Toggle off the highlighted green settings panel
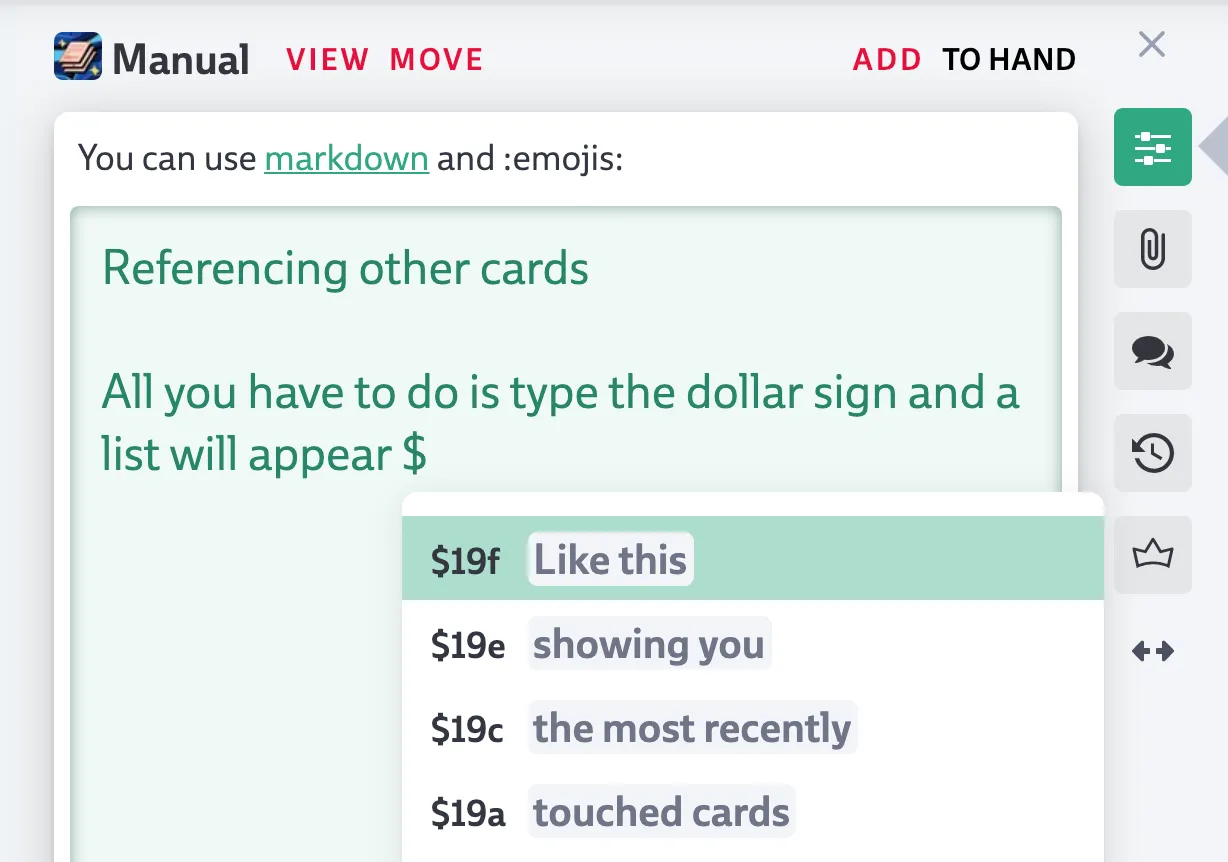1228x862 pixels. click(1152, 147)
